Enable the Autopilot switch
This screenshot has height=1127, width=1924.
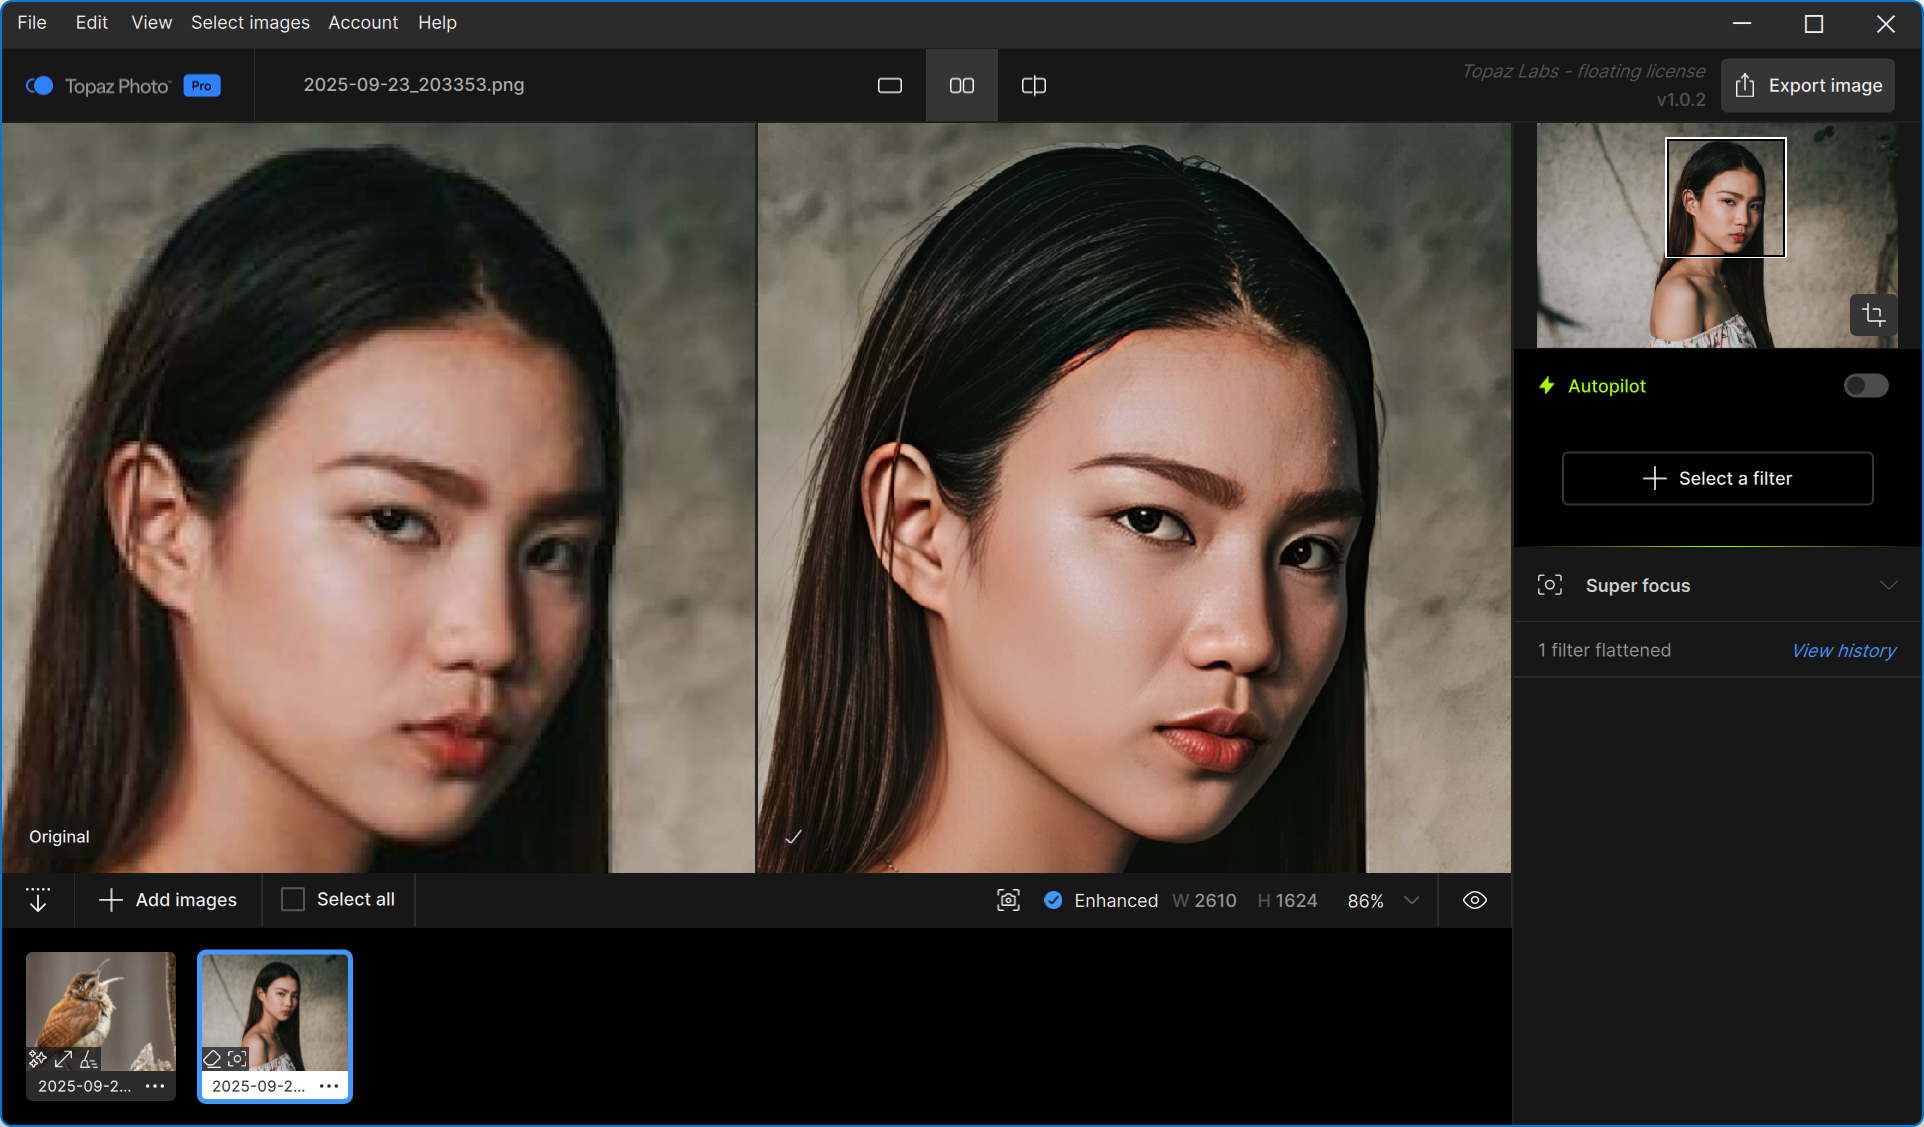1865,386
